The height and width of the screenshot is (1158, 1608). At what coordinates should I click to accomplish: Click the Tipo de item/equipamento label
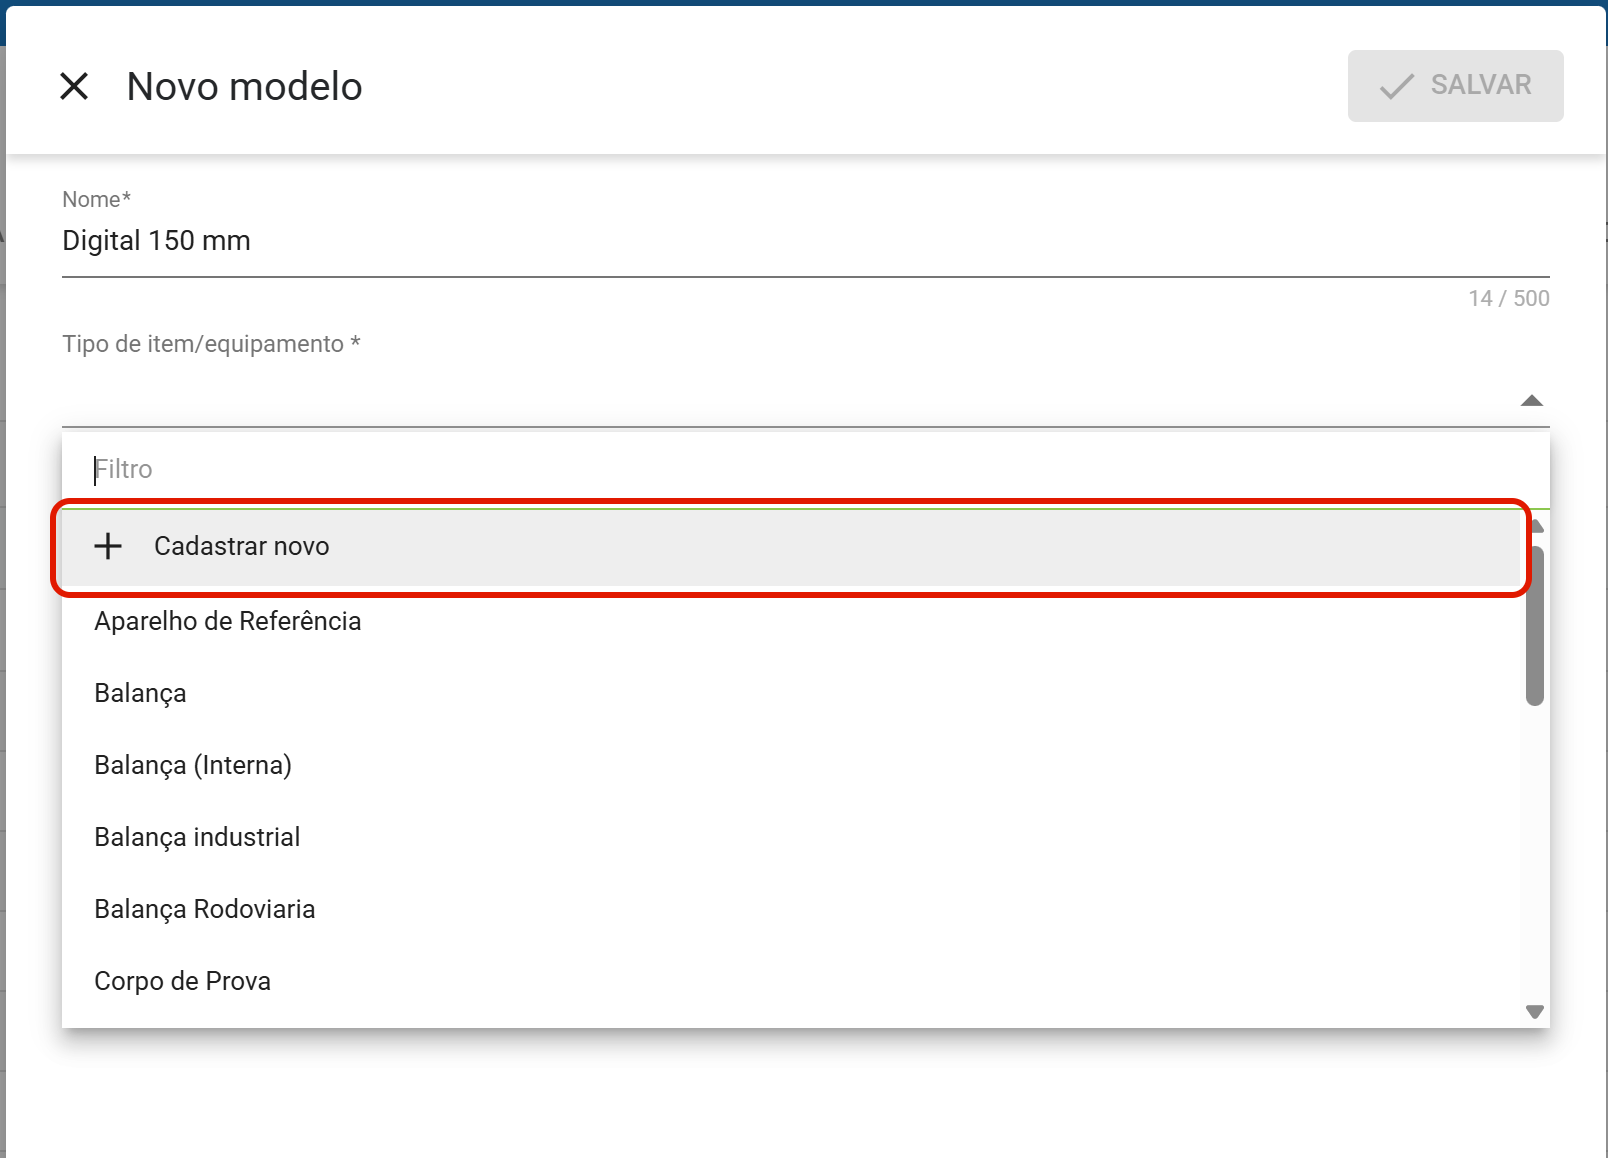click(211, 344)
